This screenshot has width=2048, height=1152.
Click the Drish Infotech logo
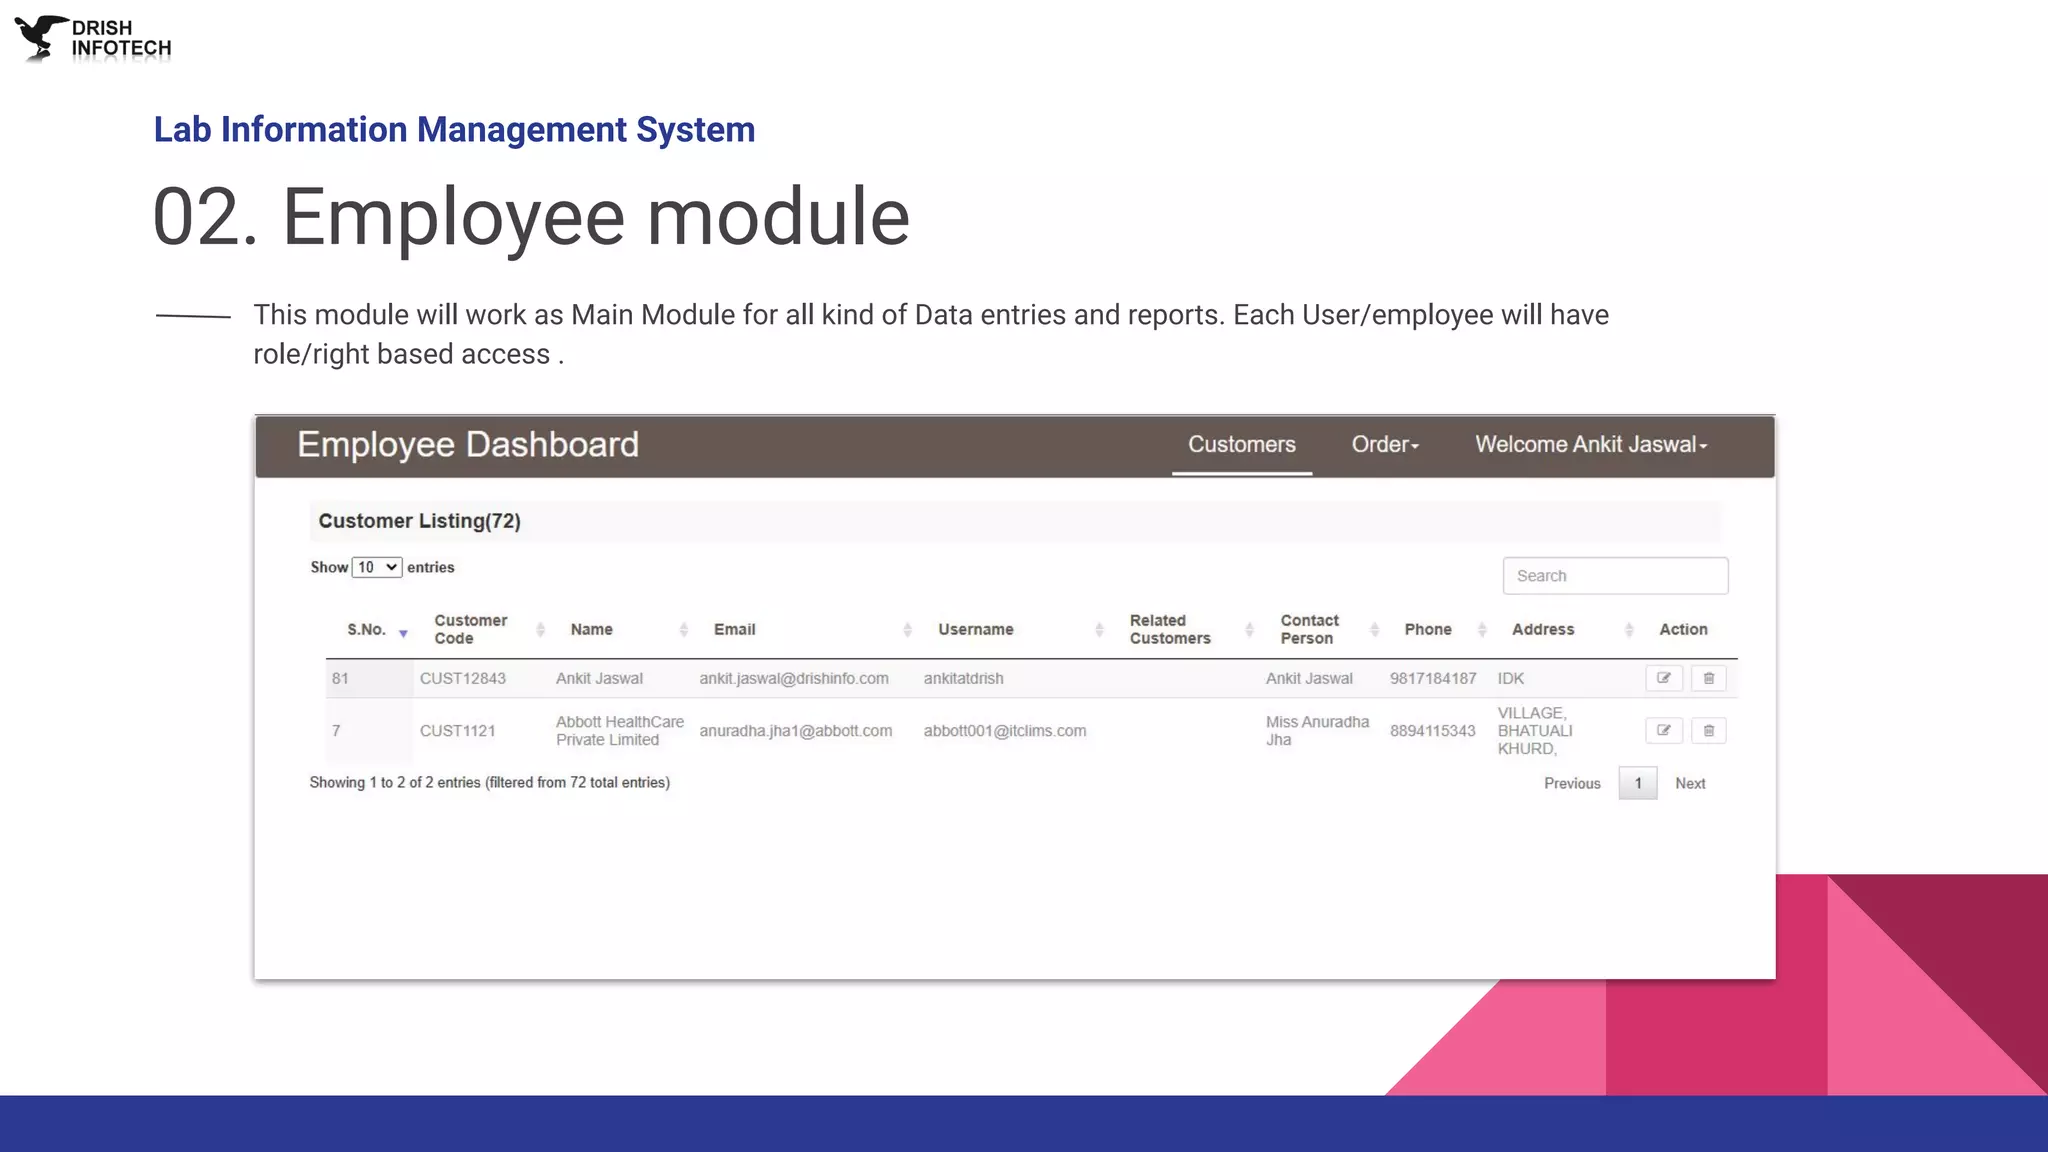(94, 39)
